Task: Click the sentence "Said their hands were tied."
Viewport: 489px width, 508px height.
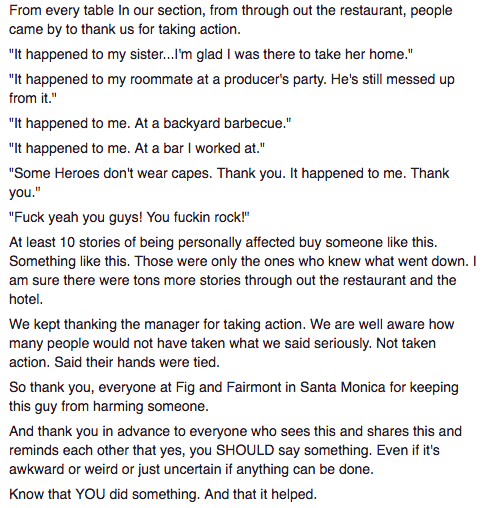Action: pos(137,362)
